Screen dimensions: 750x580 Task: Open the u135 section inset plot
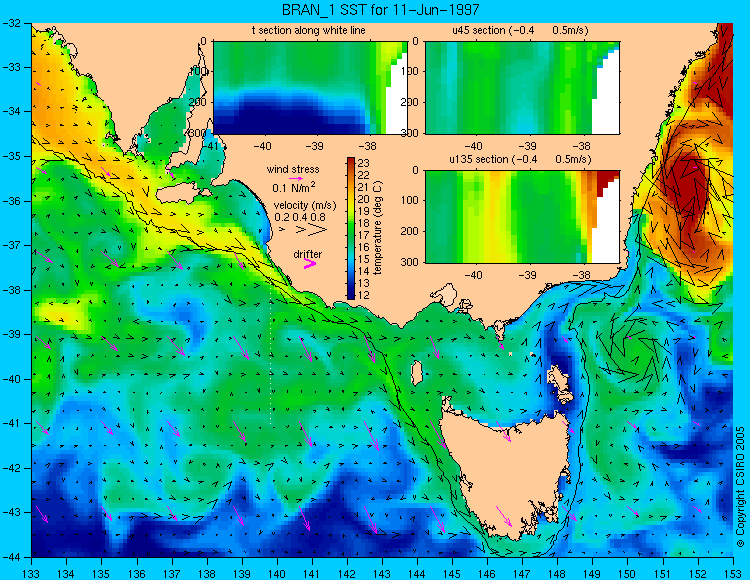pyautogui.click(x=522, y=217)
